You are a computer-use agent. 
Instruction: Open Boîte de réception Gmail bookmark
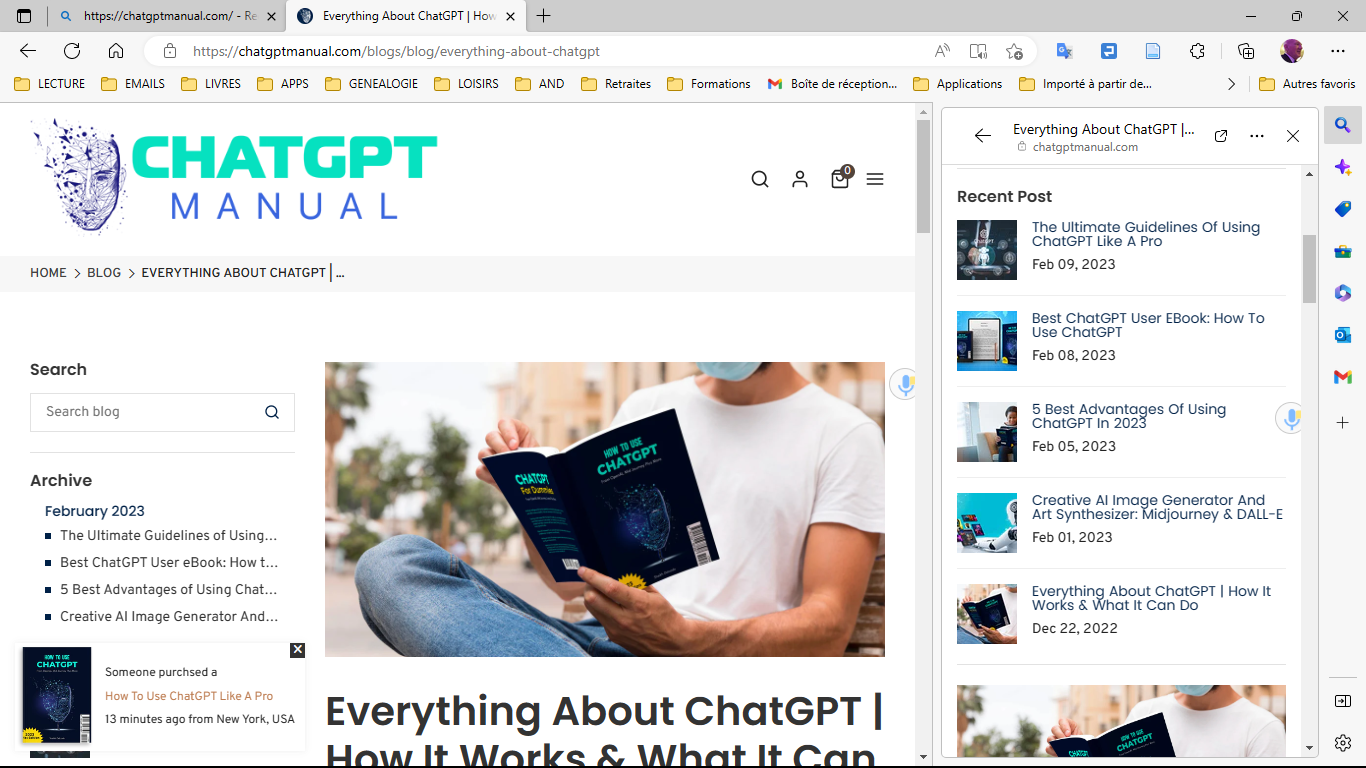point(832,84)
